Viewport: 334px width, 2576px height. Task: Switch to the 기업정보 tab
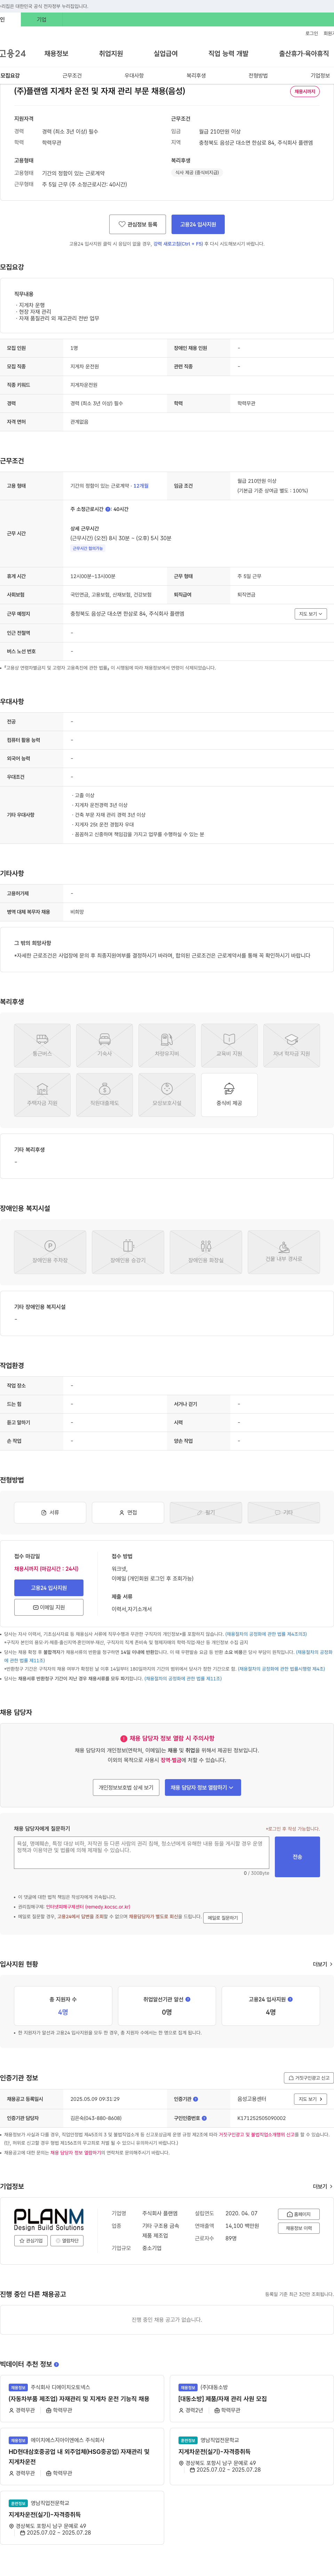(320, 75)
